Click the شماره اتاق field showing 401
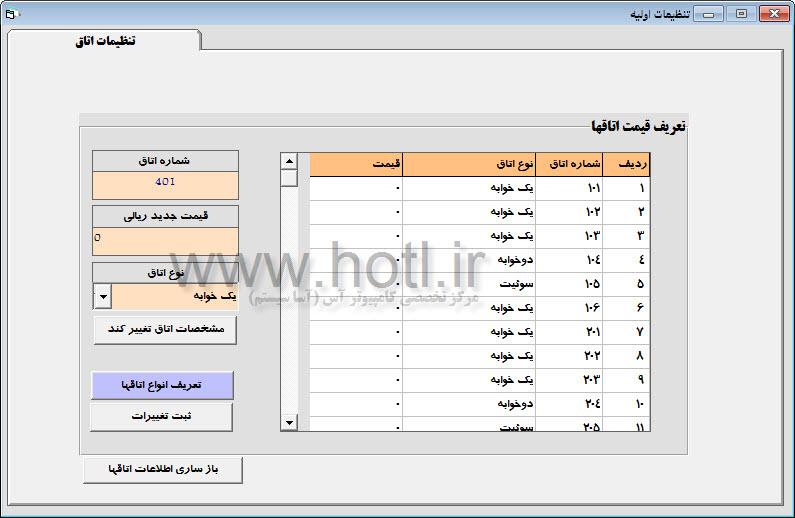The image size is (795, 518). point(165,185)
